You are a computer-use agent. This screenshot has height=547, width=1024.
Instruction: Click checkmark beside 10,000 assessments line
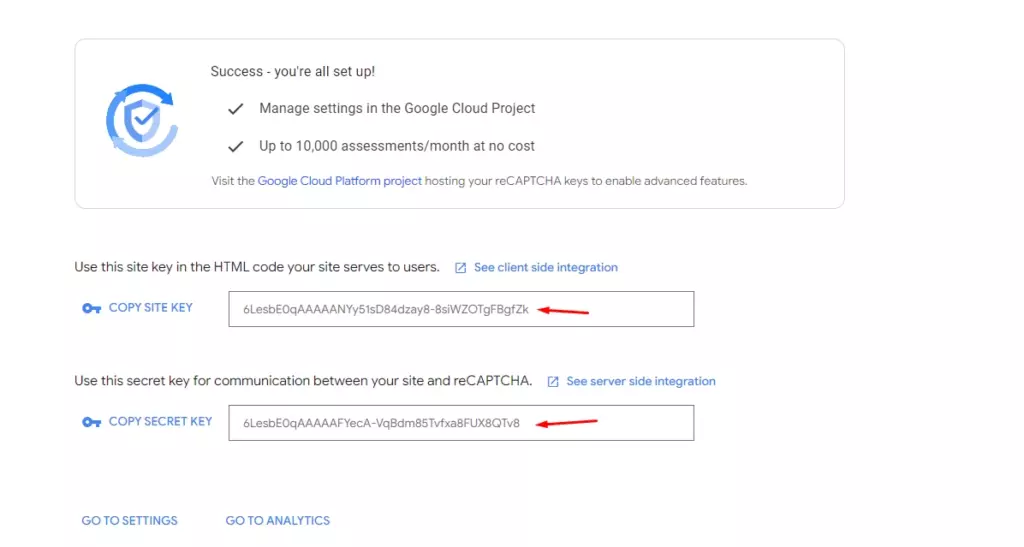coord(236,146)
